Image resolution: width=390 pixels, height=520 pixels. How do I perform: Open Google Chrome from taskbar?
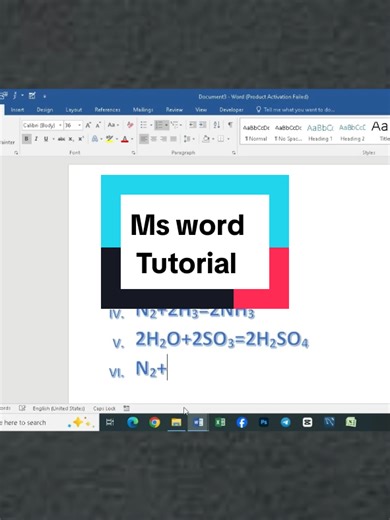pyautogui.click(x=154, y=423)
